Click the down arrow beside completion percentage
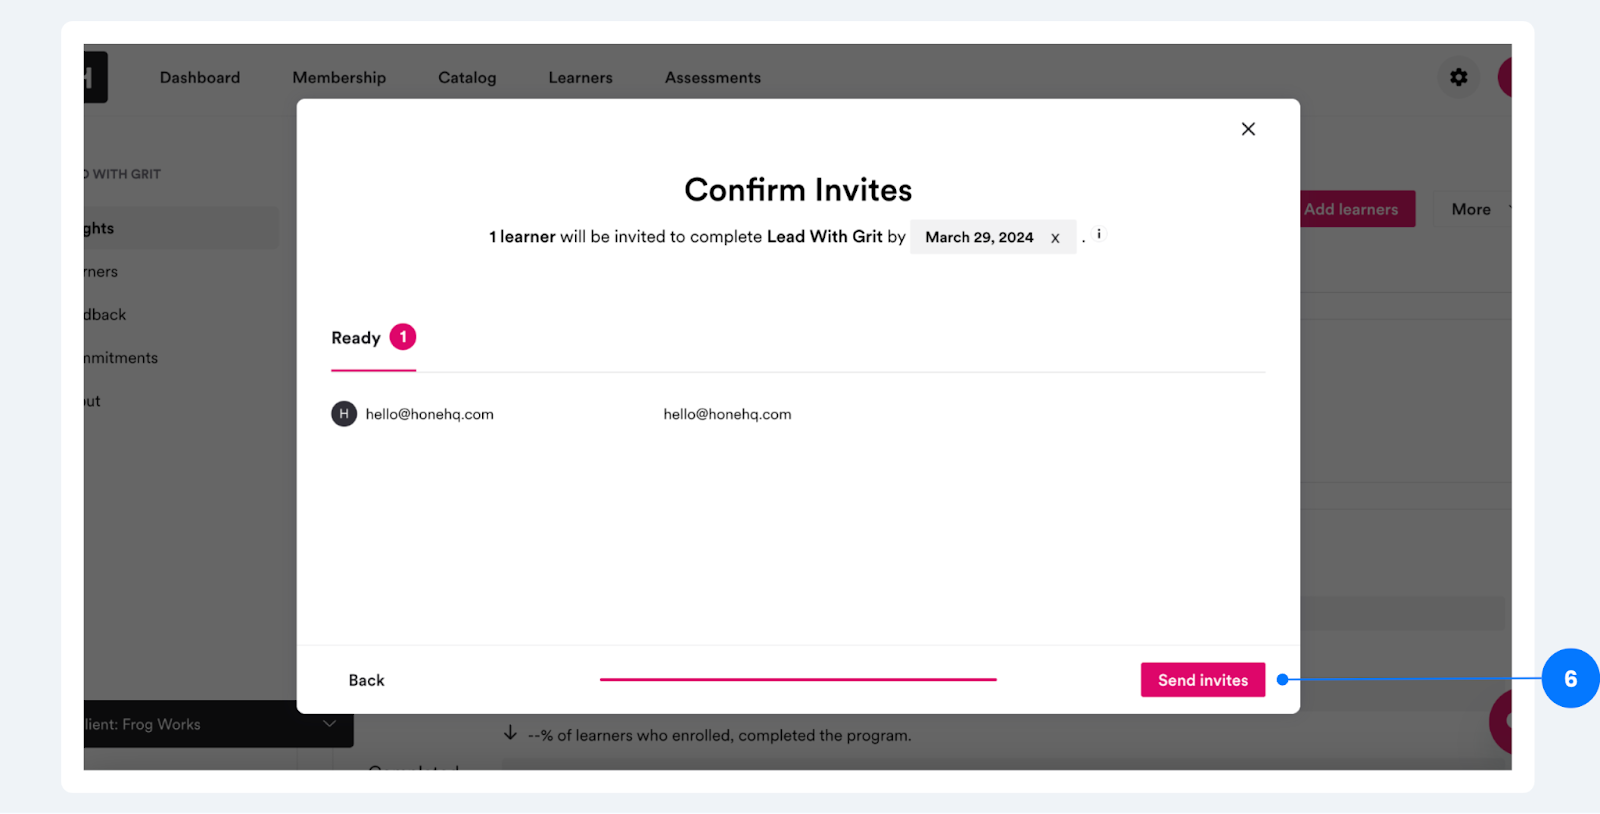The width and height of the screenshot is (1600, 814). click(x=510, y=733)
